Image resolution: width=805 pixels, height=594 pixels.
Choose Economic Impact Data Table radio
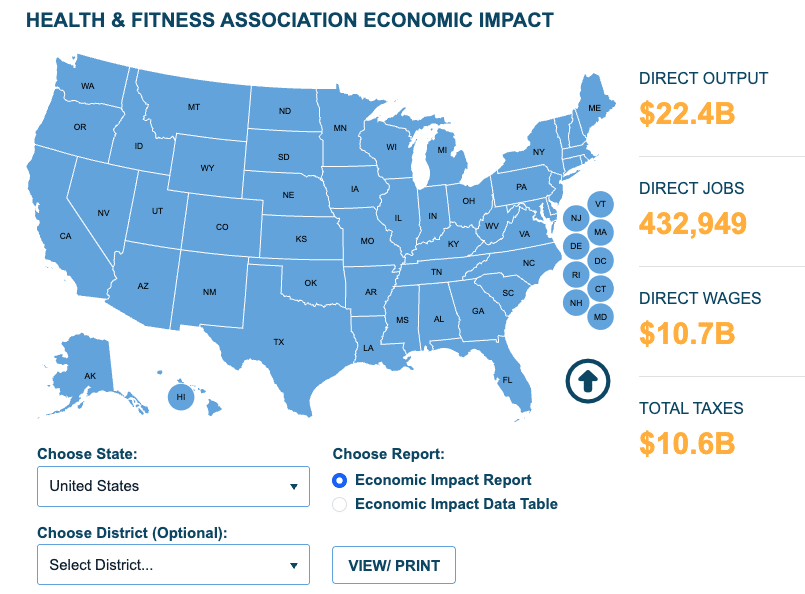pyautogui.click(x=340, y=504)
